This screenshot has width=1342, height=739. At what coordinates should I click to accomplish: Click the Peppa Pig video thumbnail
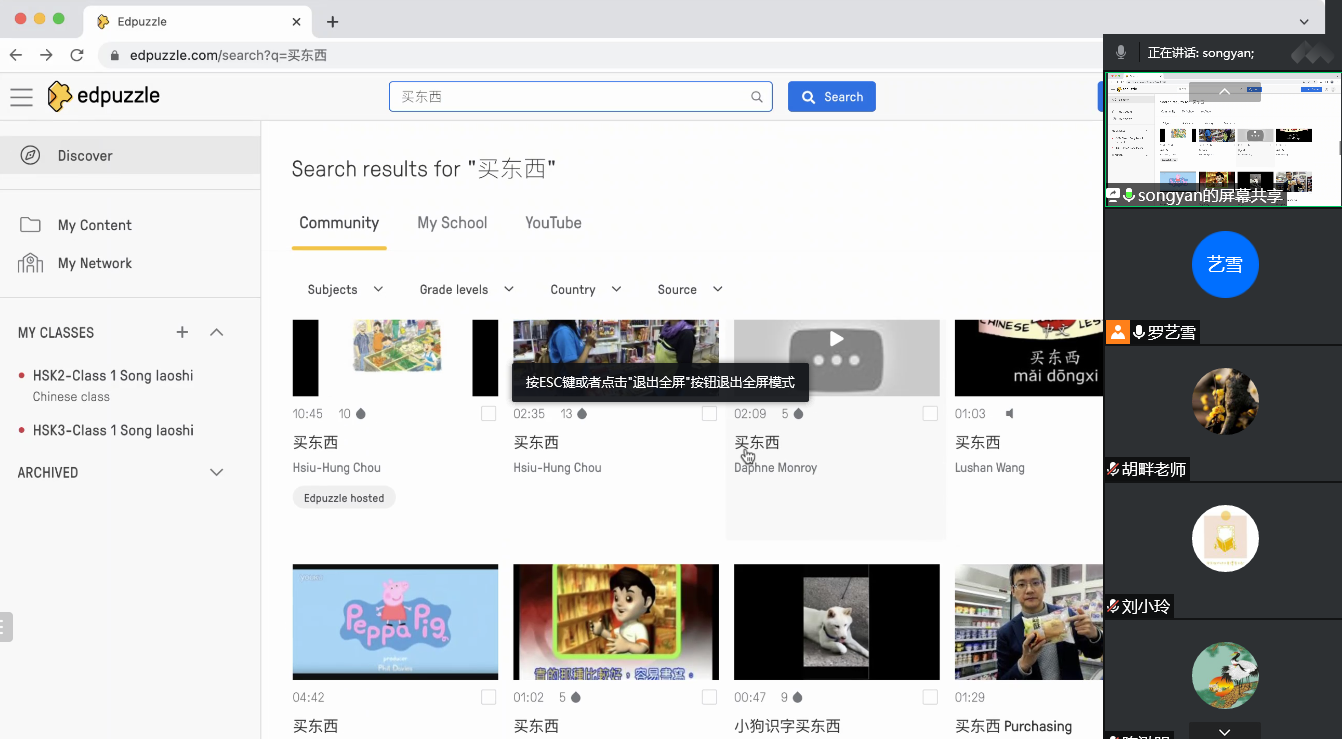point(395,621)
